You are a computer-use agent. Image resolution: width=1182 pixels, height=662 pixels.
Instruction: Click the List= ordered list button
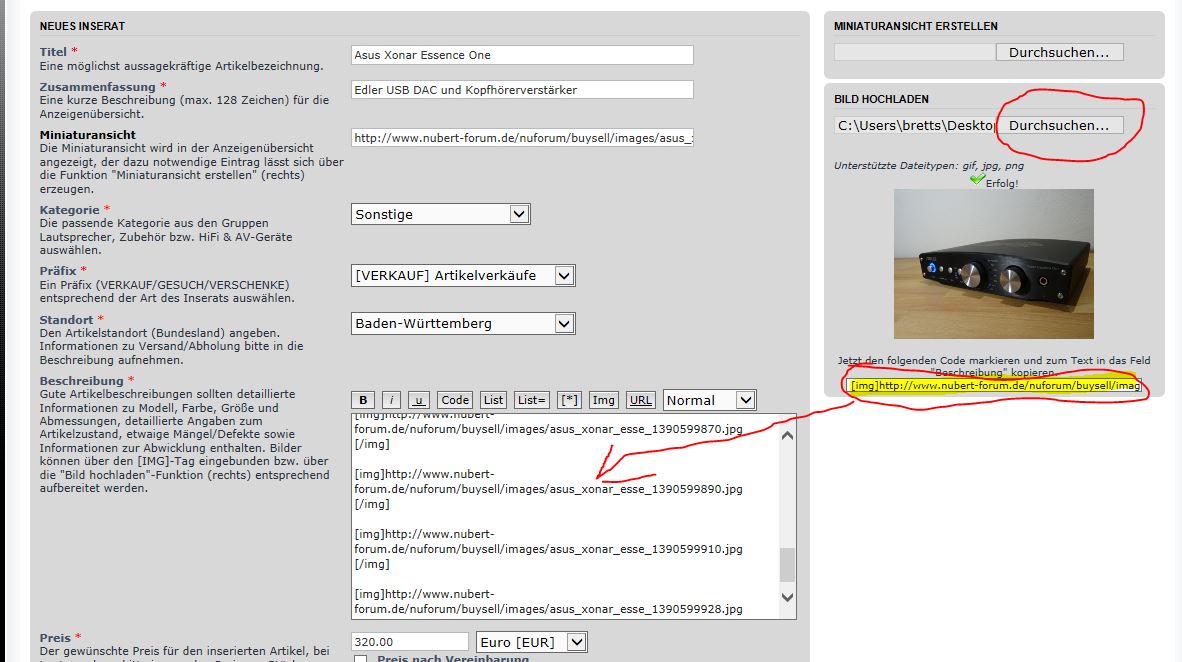click(x=532, y=400)
